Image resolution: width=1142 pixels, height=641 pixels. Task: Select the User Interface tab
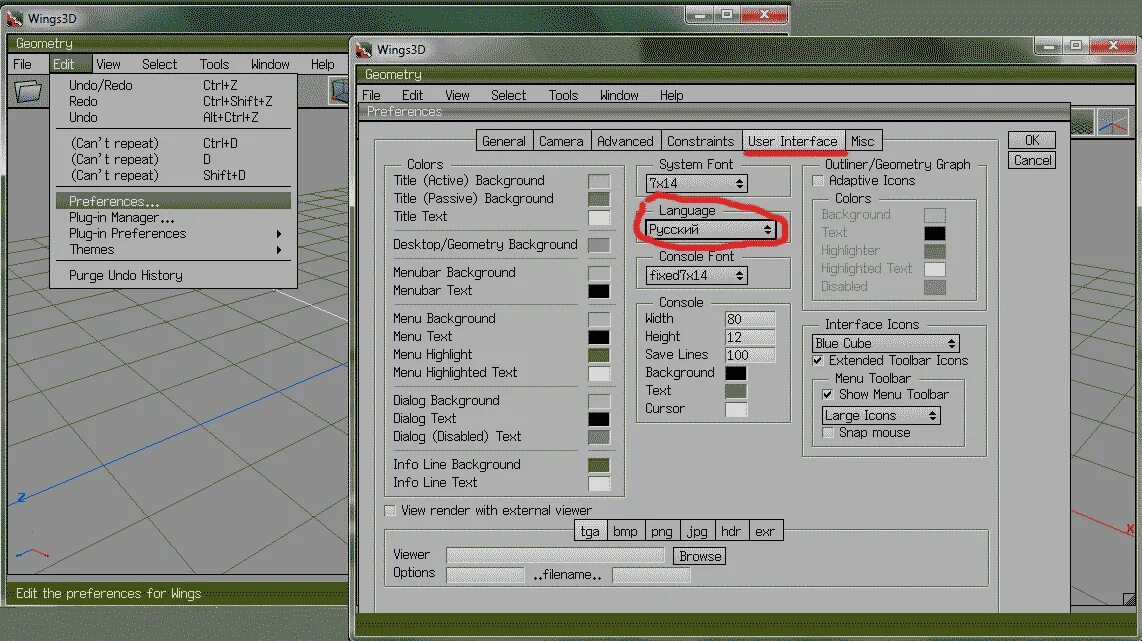[792, 141]
